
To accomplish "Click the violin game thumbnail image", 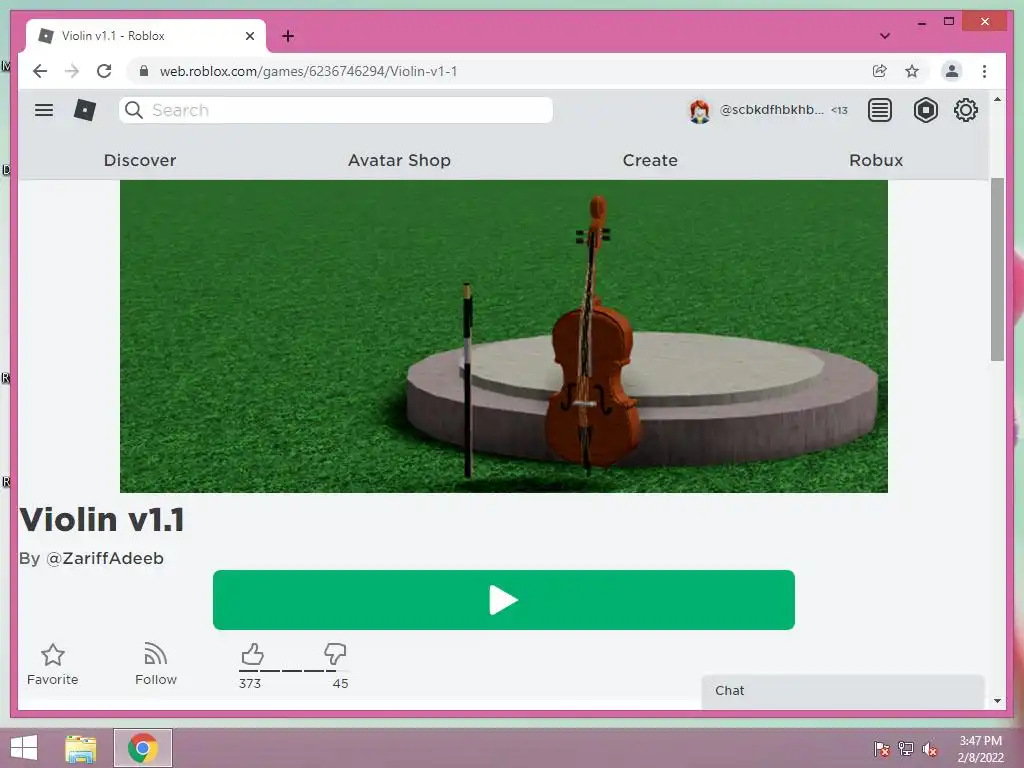I will point(504,336).
